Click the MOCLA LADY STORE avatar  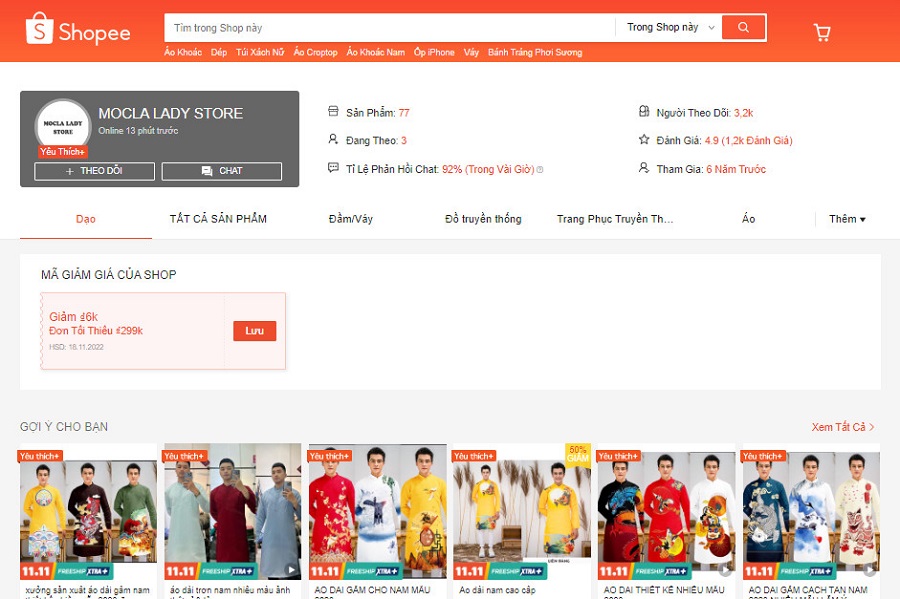pos(63,127)
